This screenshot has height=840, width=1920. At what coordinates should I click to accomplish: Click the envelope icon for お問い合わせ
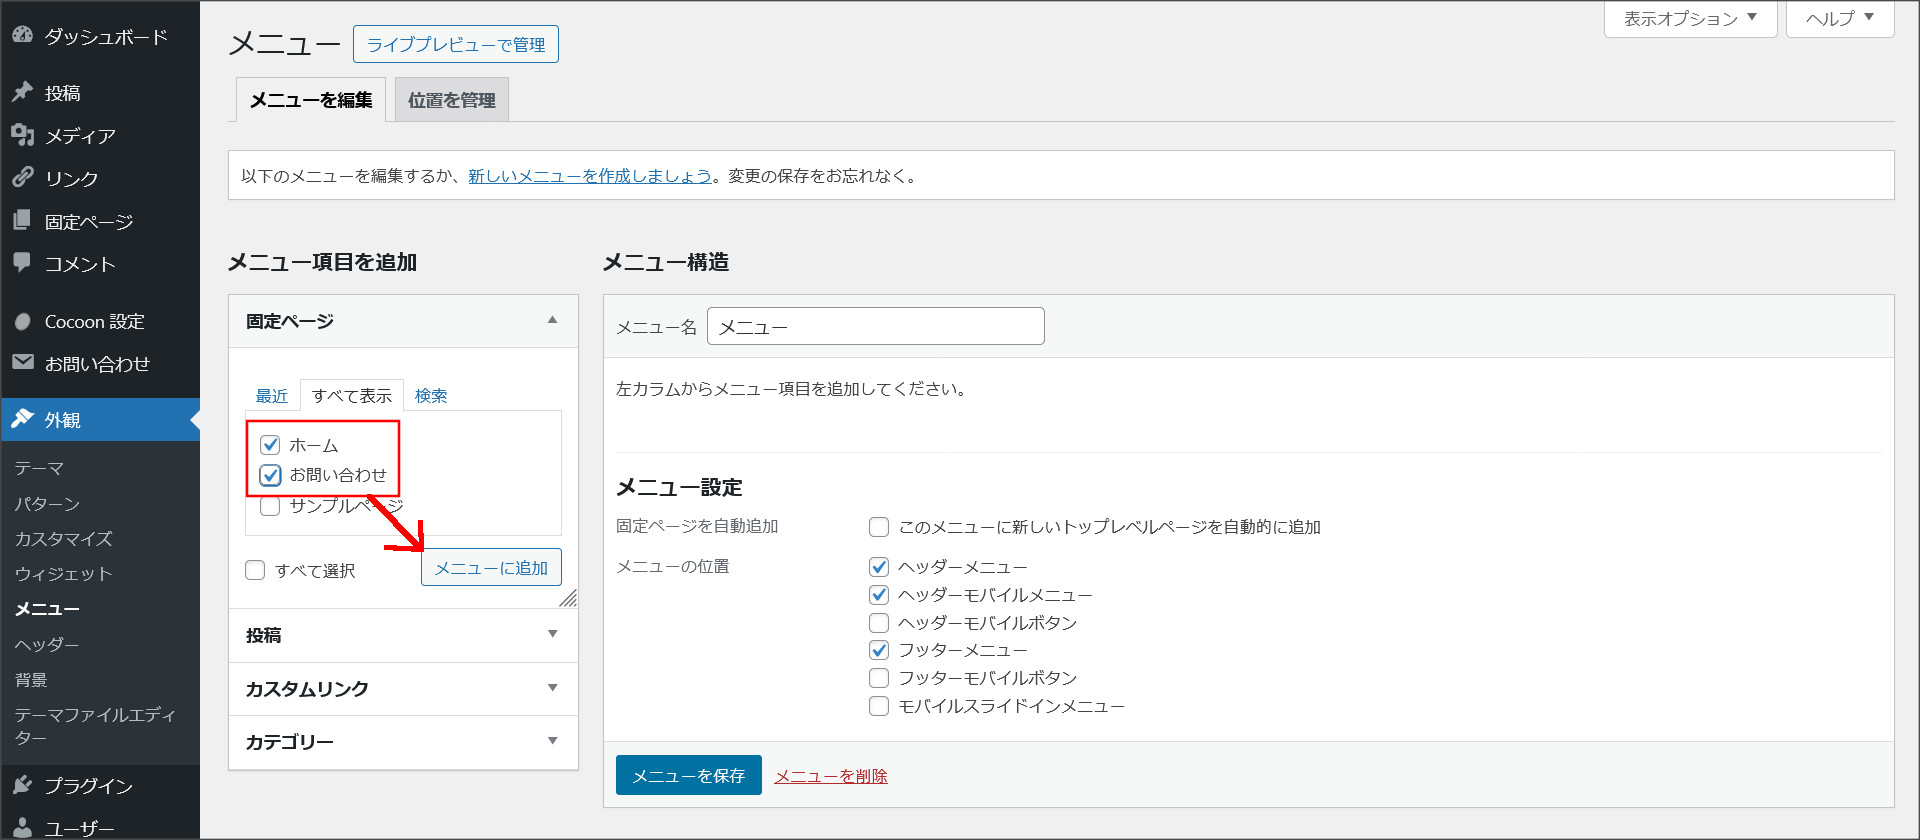pyautogui.click(x=22, y=363)
